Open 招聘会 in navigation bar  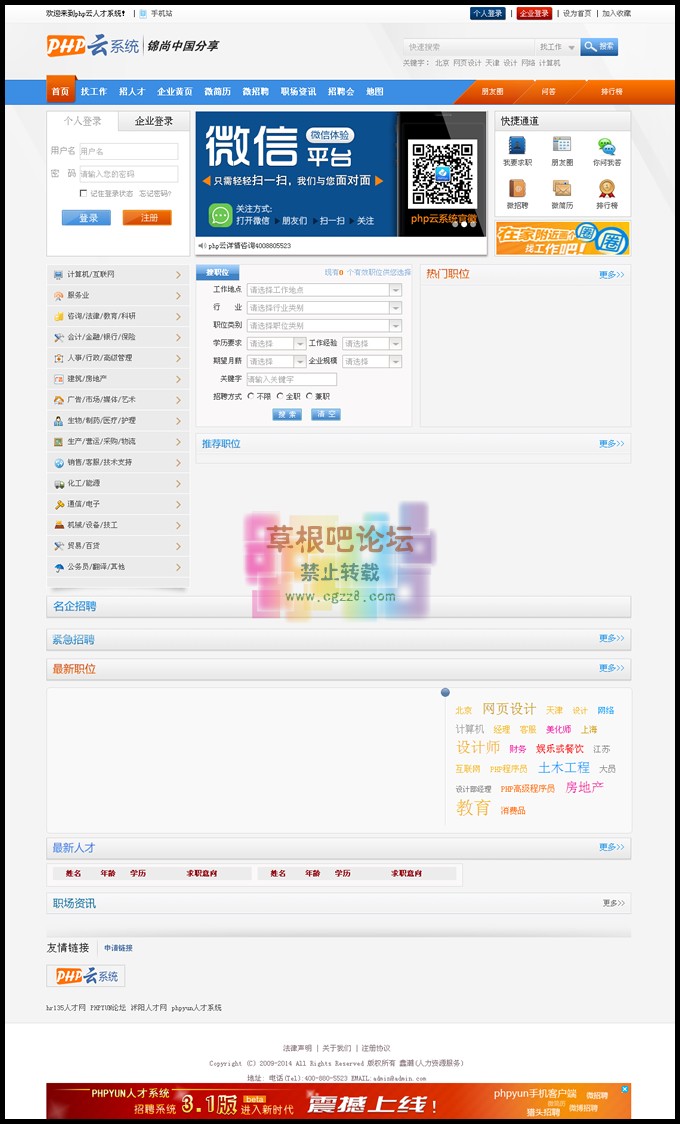[341, 91]
